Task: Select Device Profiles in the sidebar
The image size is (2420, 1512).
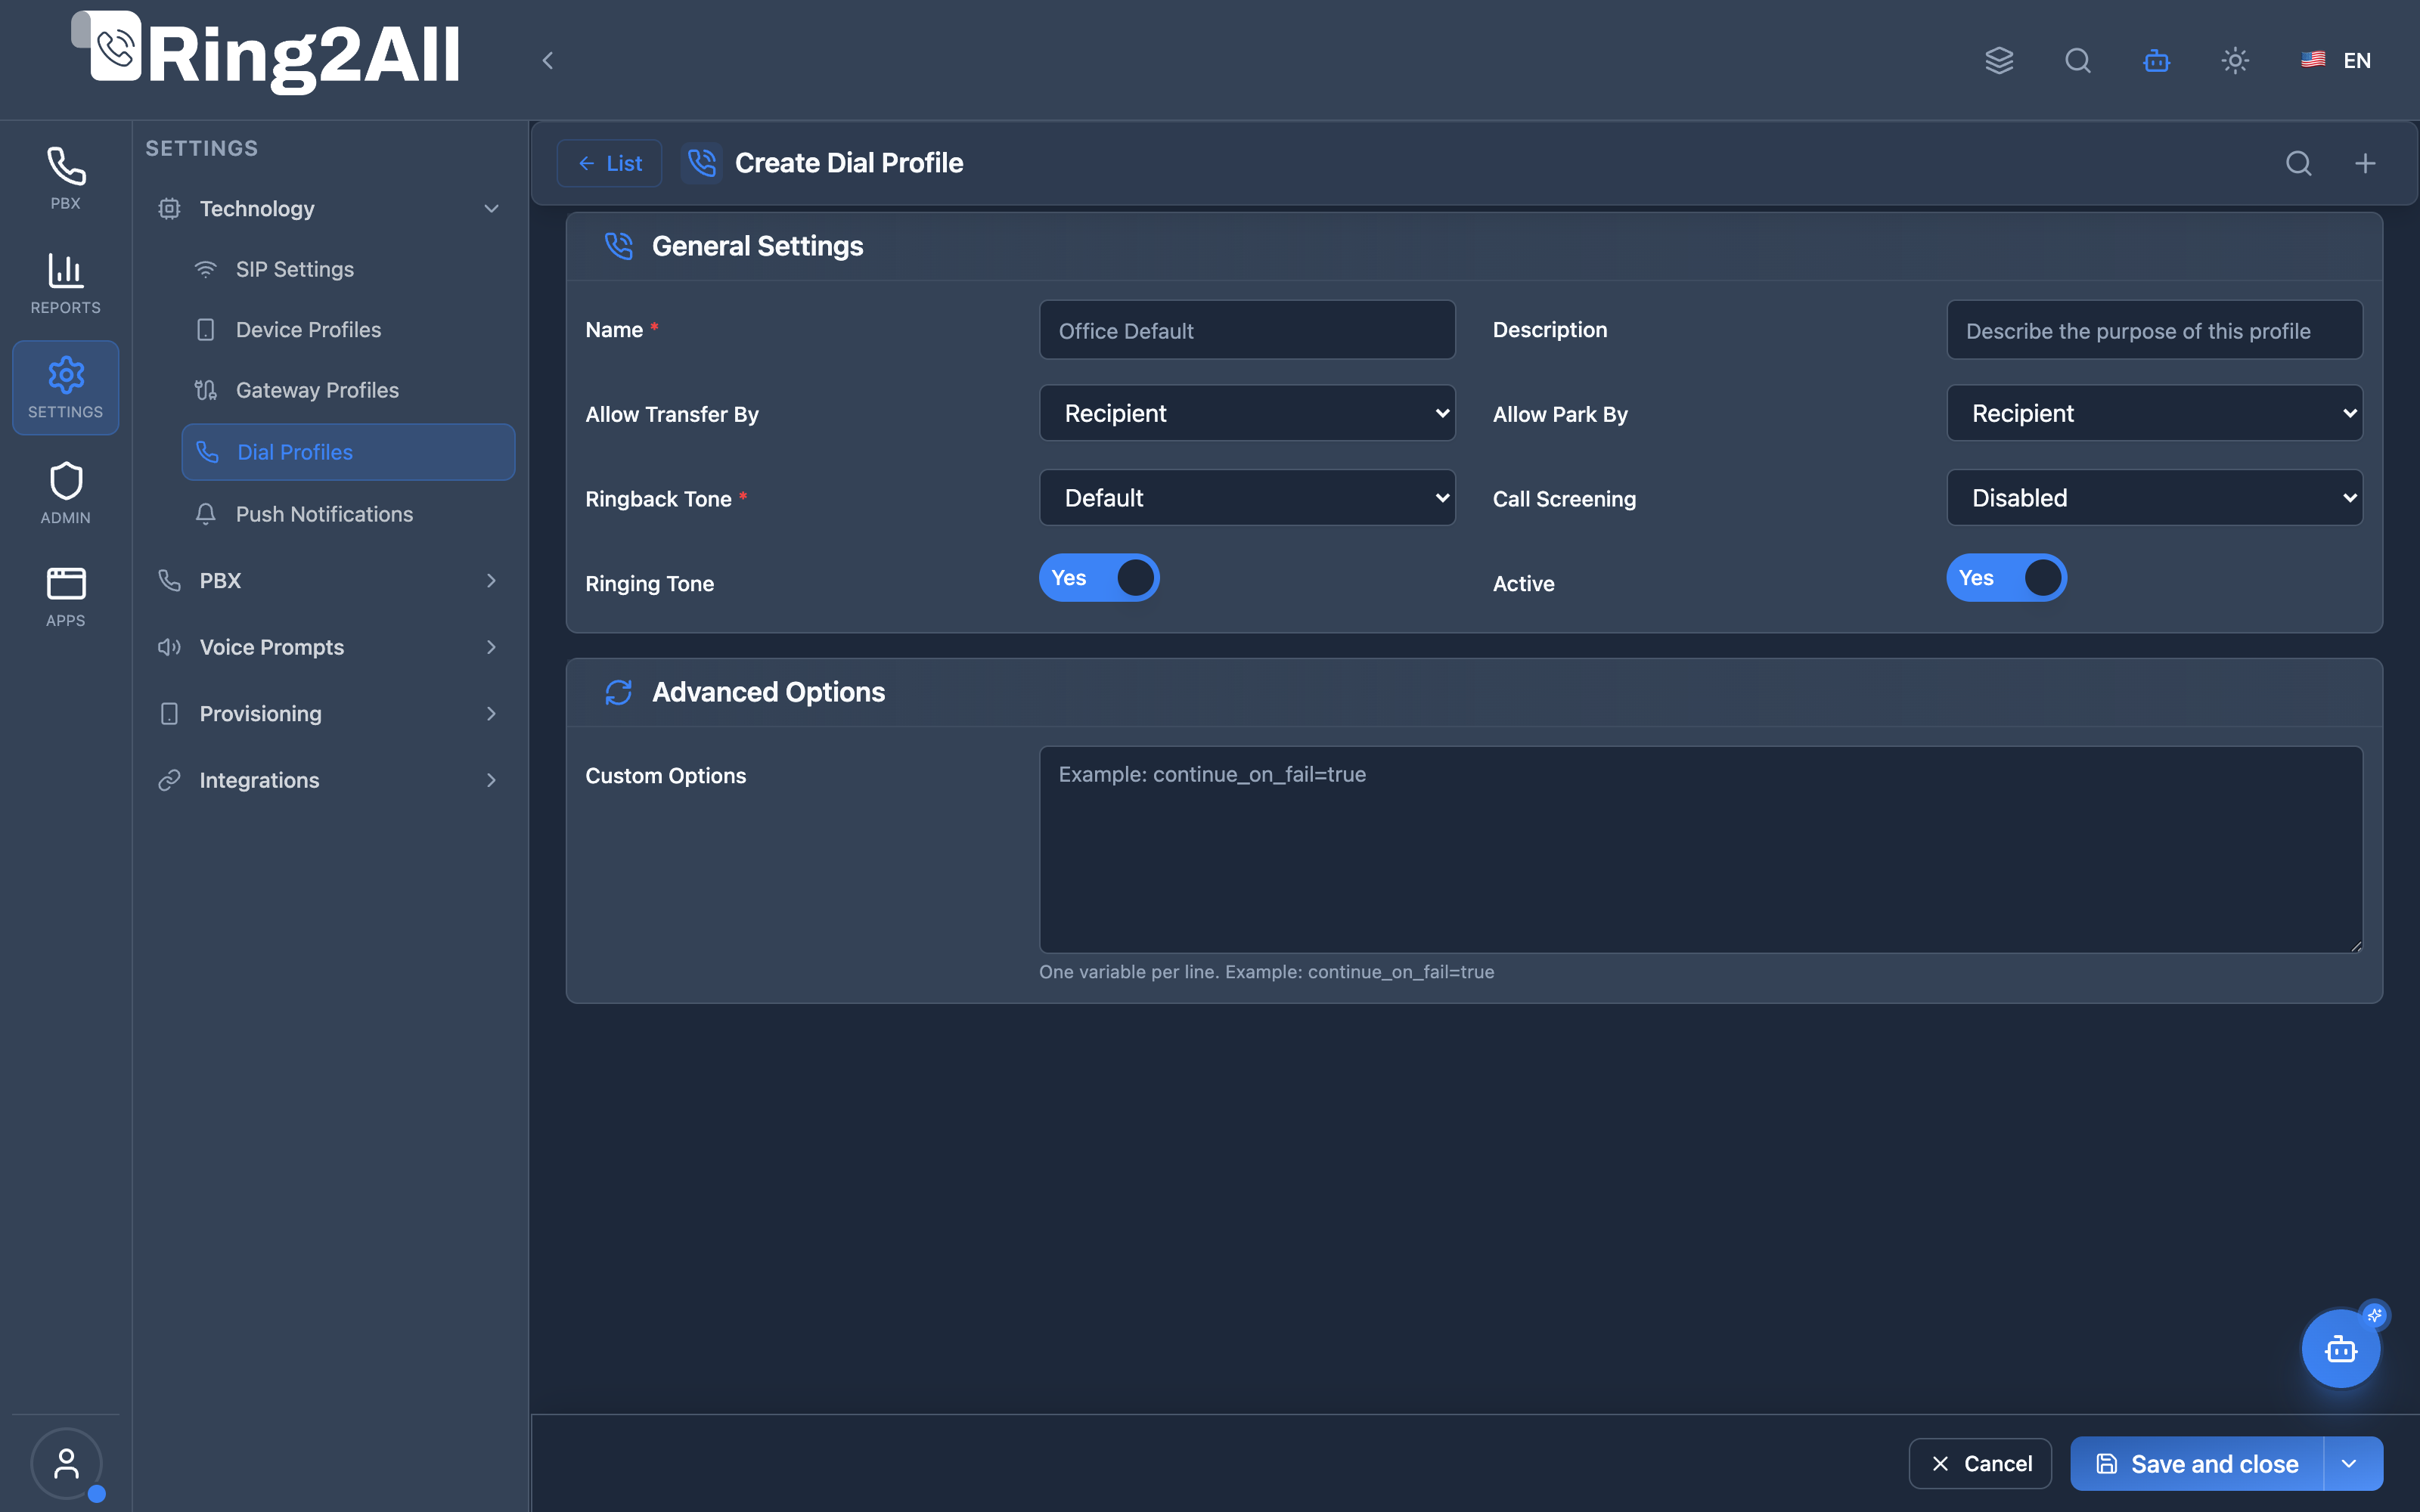Action: [347, 329]
